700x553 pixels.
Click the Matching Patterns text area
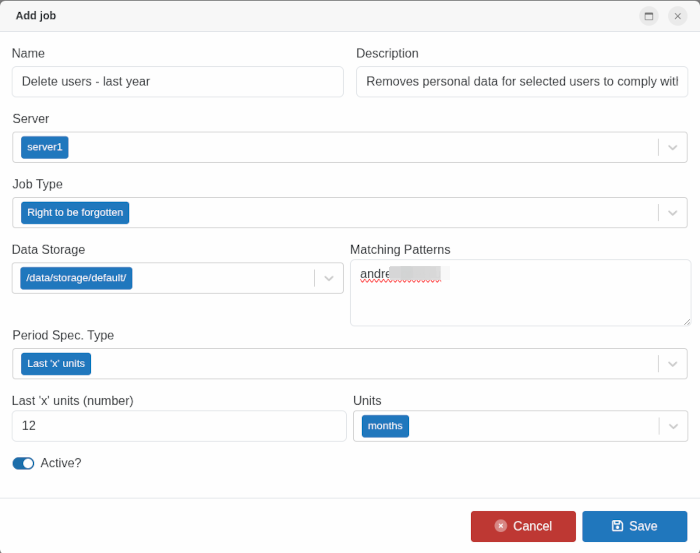(x=520, y=300)
